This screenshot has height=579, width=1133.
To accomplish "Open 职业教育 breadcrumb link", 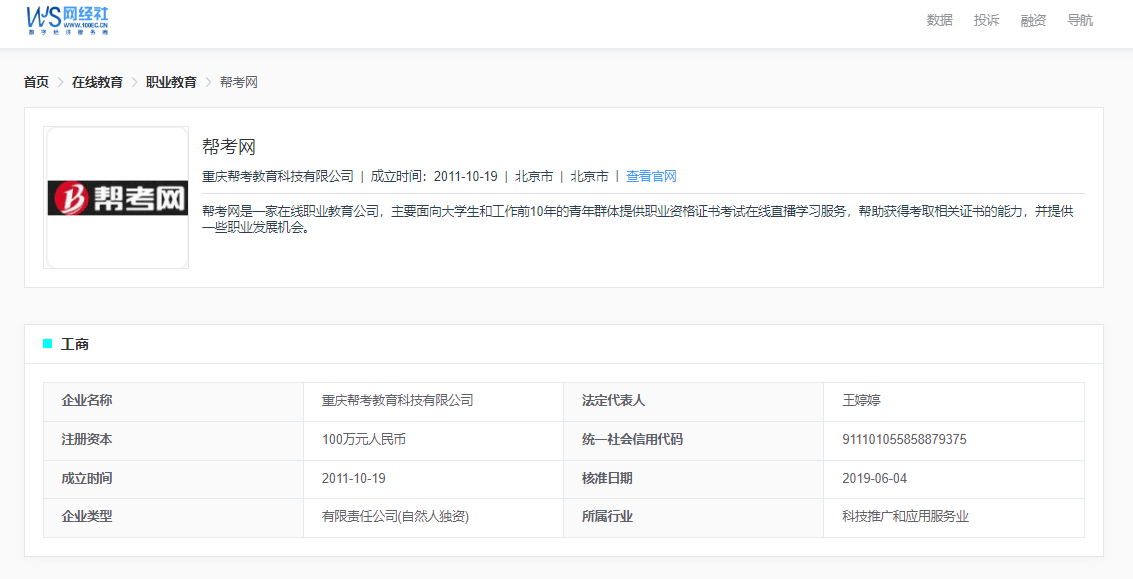I will [x=171, y=82].
